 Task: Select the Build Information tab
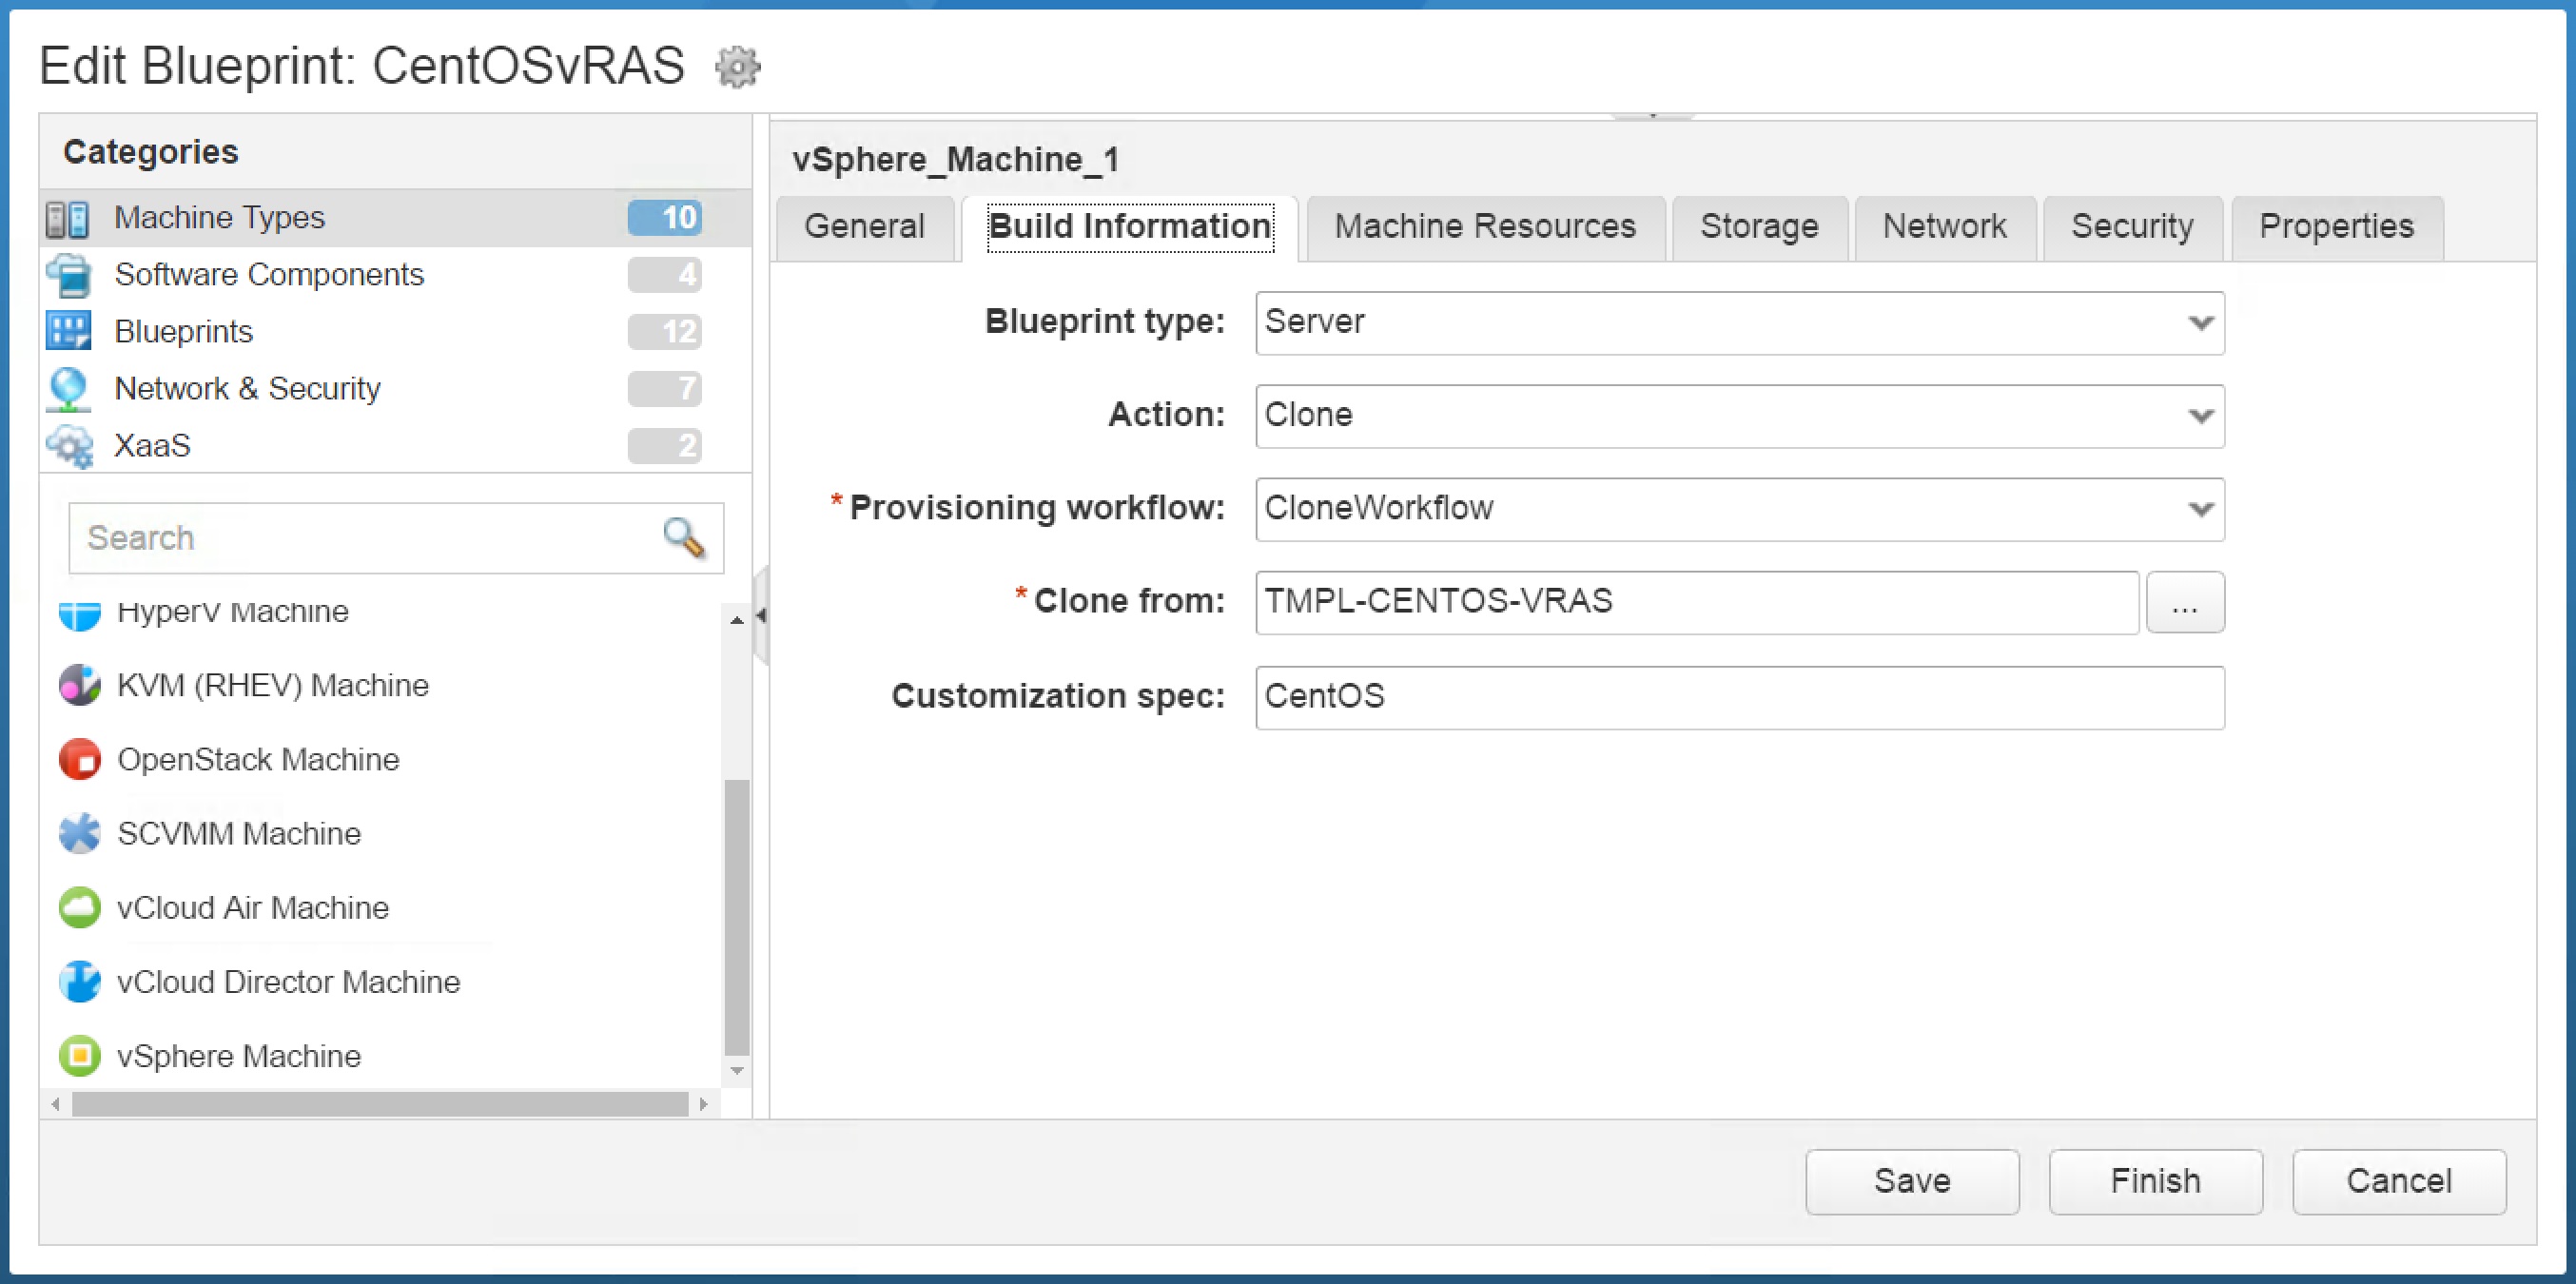(x=1130, y=226)
